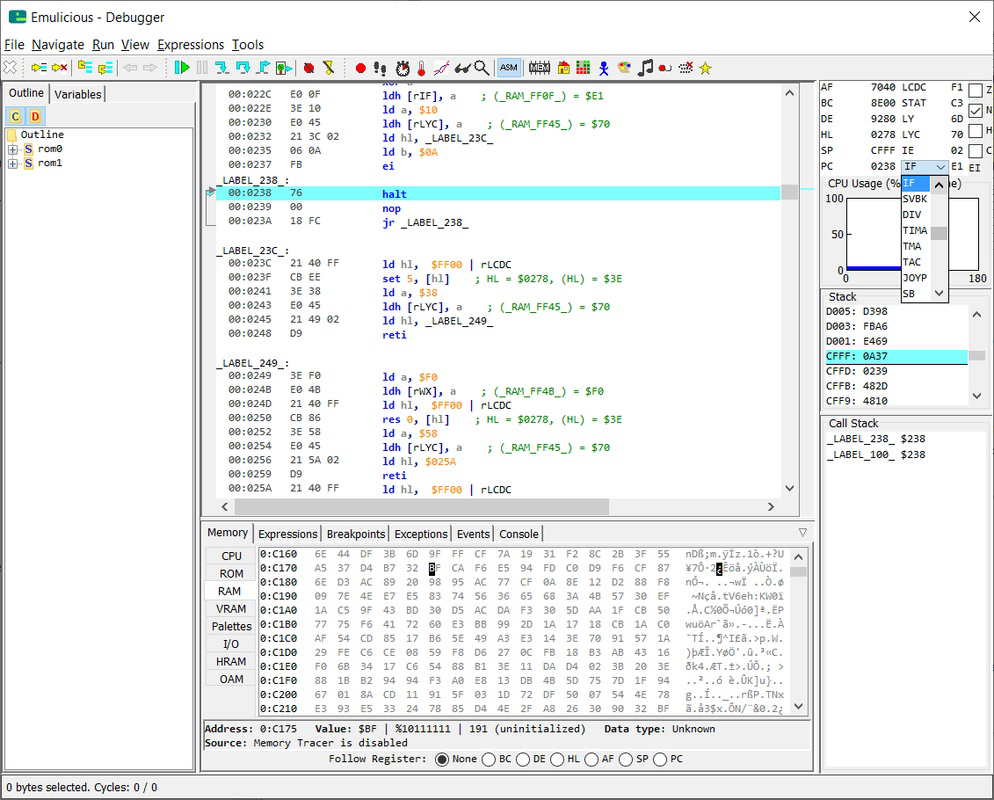The image size is (994, 800).
Task: Toggle the Z flag checkbox
Action: pos(976,91)
